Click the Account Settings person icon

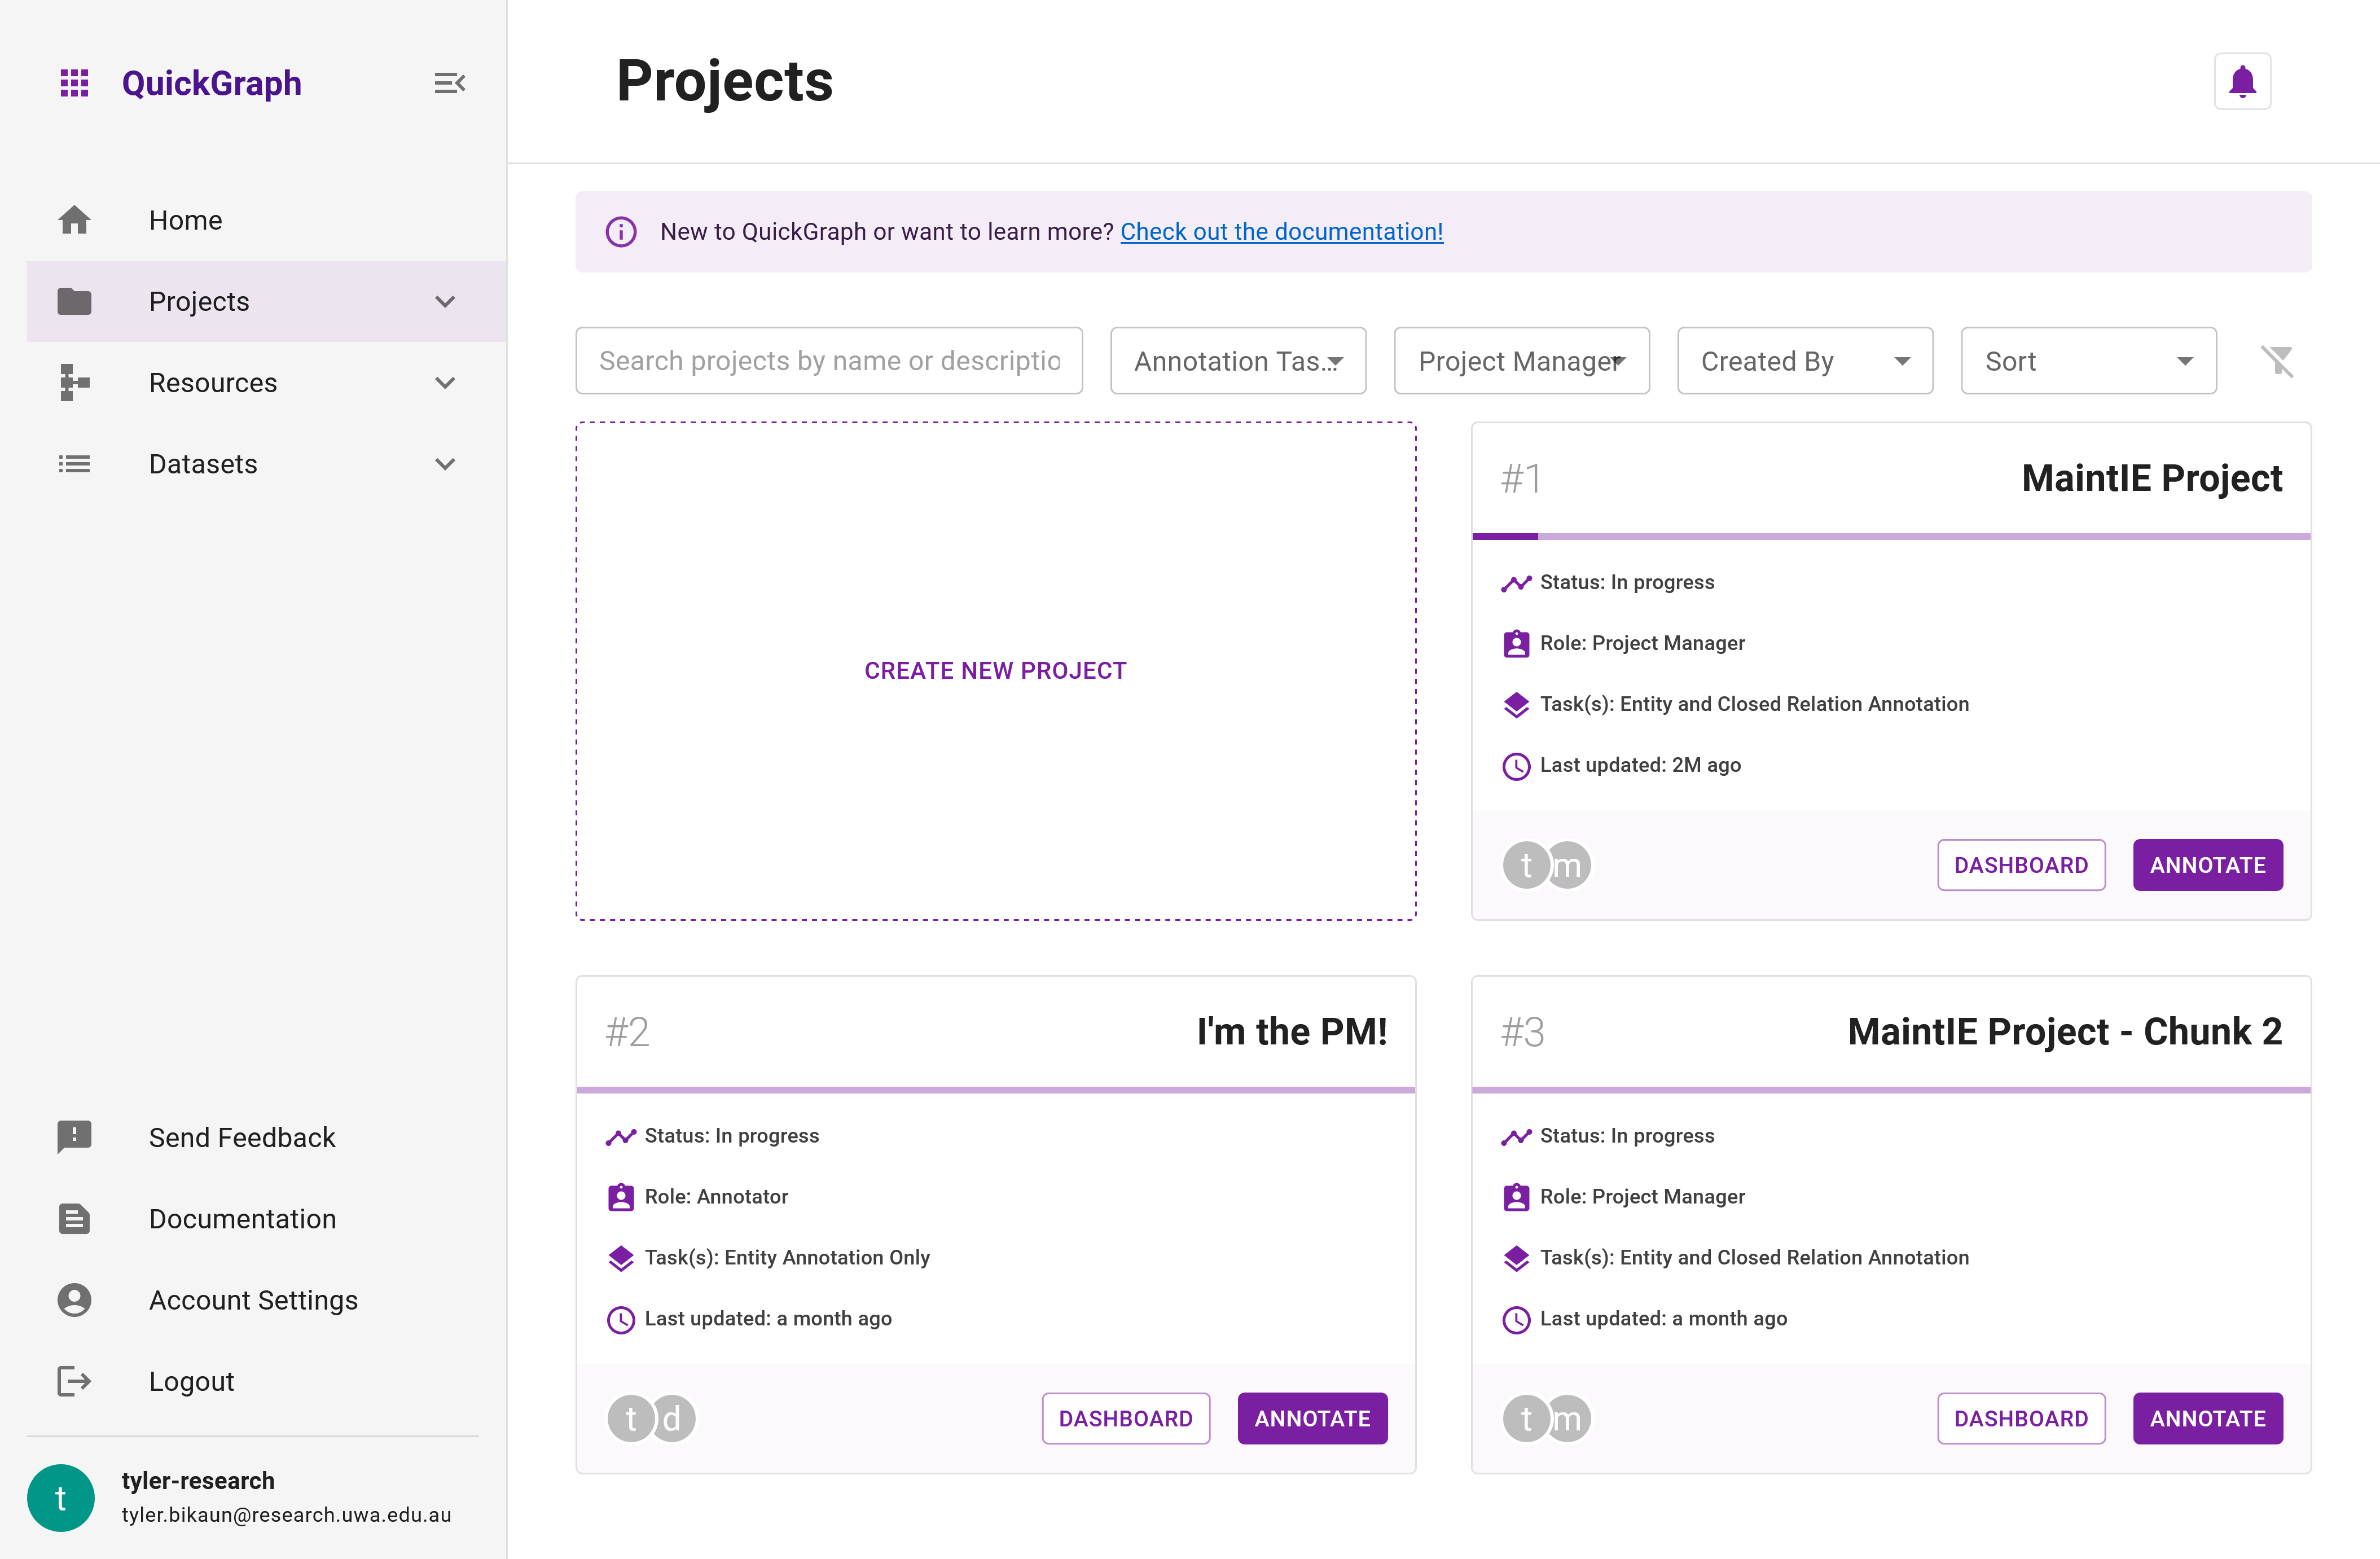[74, 1299]
